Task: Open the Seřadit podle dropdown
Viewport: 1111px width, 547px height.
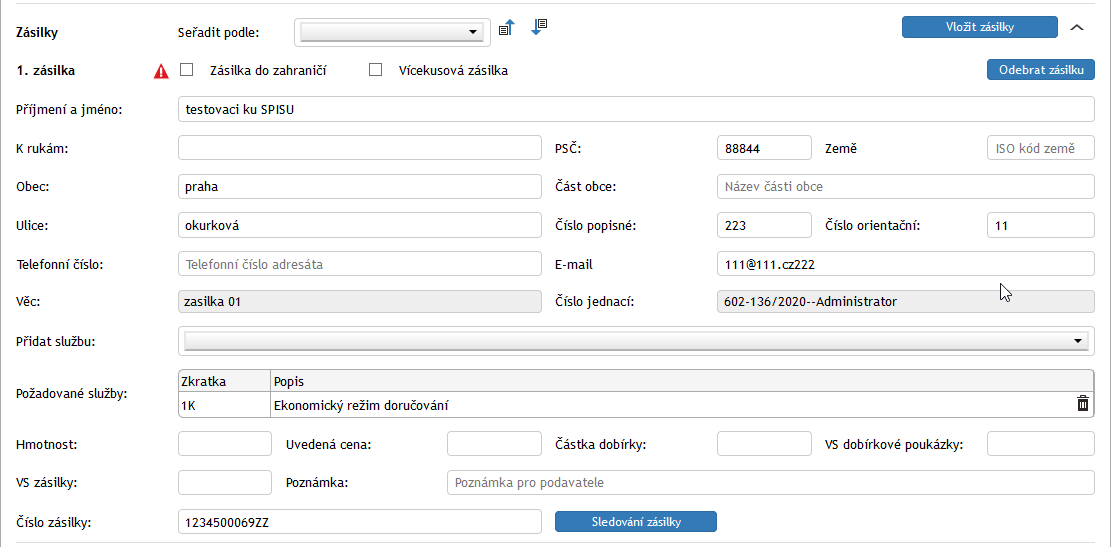Action: [x=391, y=32]
